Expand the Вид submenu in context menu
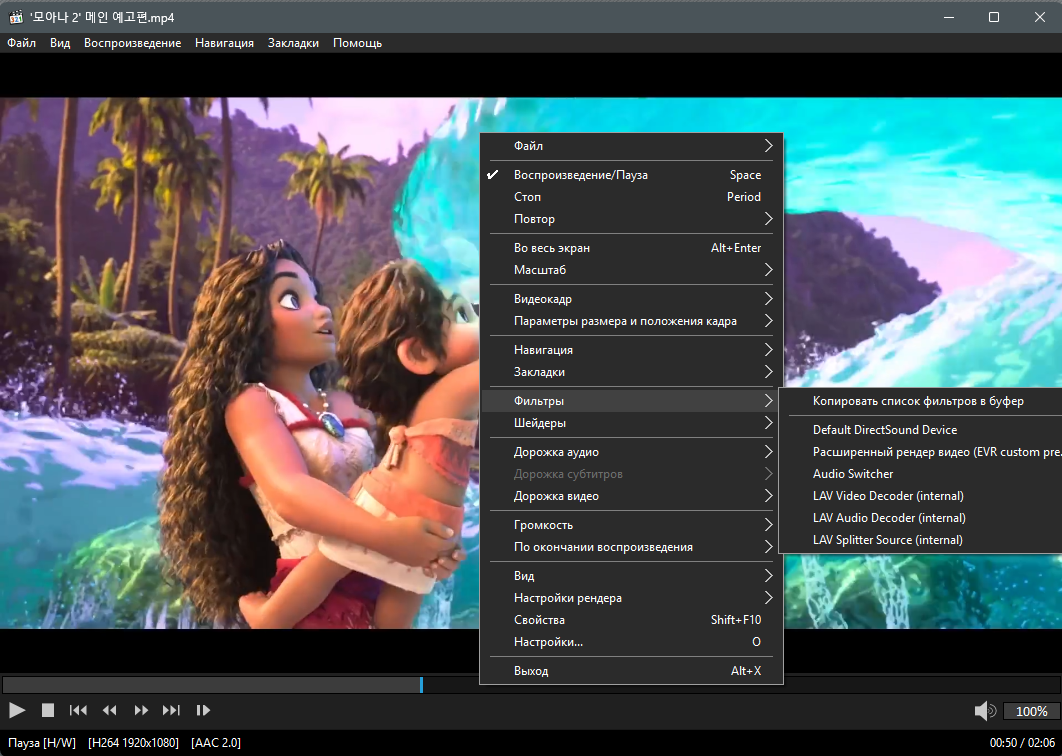This screenshot has width=1062, height=756. pyautogui.click(x=631, y=576)
